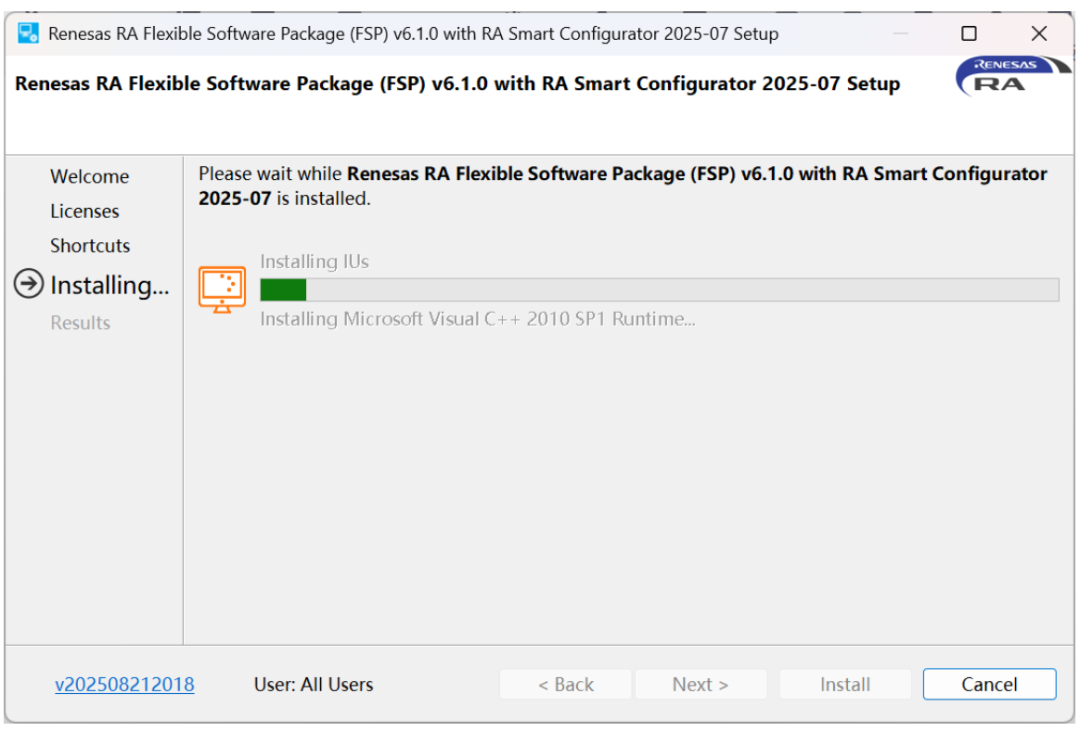Click the < Back button
The image size is (1080, 732).
[565, 685]
